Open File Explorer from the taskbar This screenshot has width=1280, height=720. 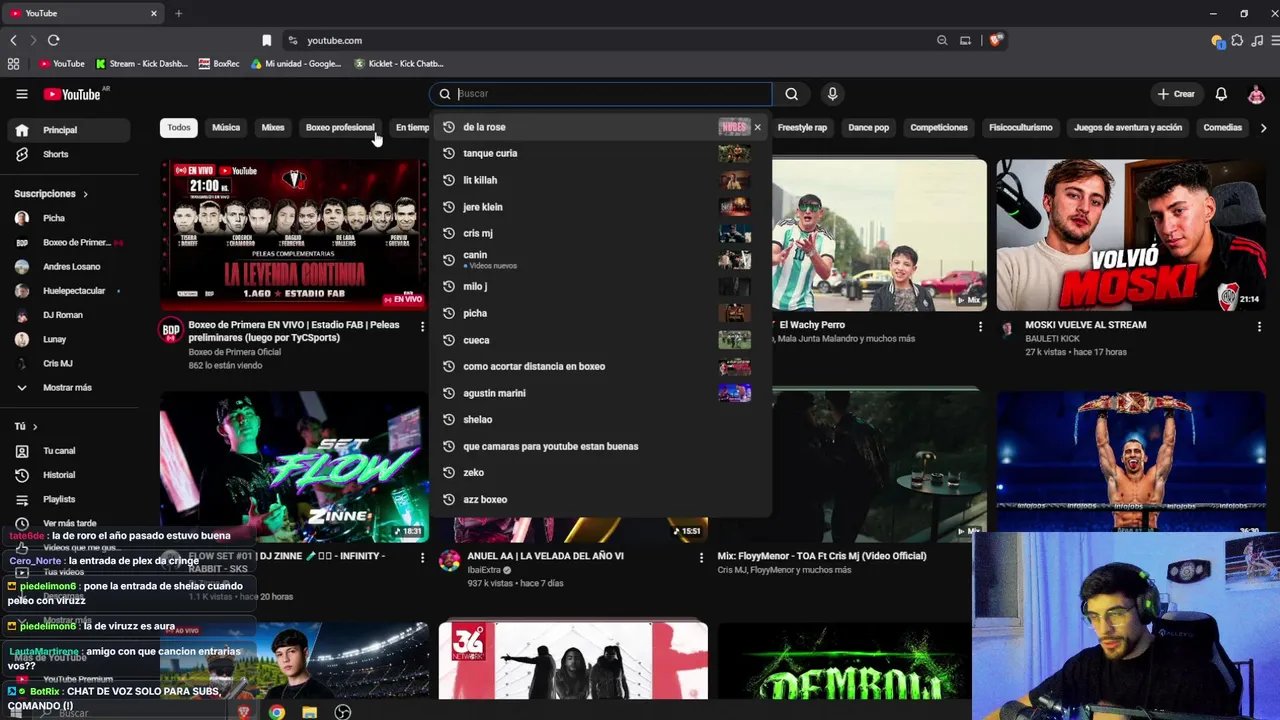(x=310, y=712)
